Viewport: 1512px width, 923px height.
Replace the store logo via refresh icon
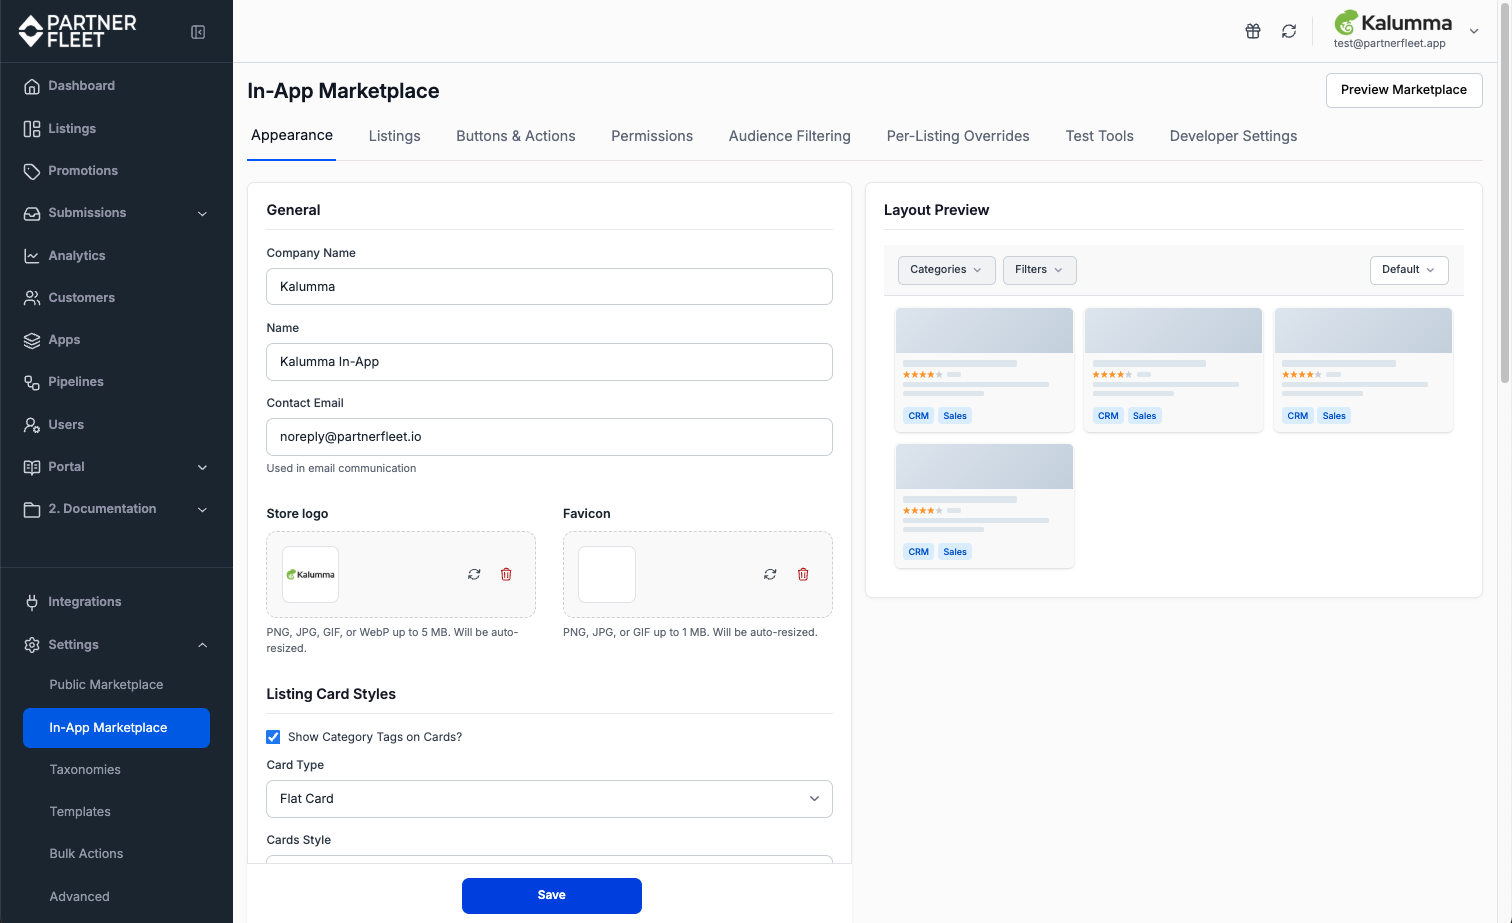(x=474, y=574)
